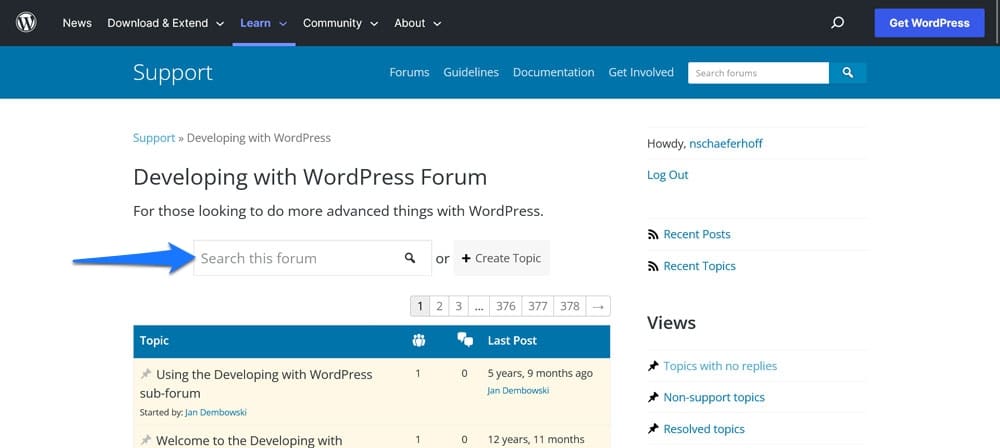
Task: Go to the Guidelines tab
Action: [471, 73]
